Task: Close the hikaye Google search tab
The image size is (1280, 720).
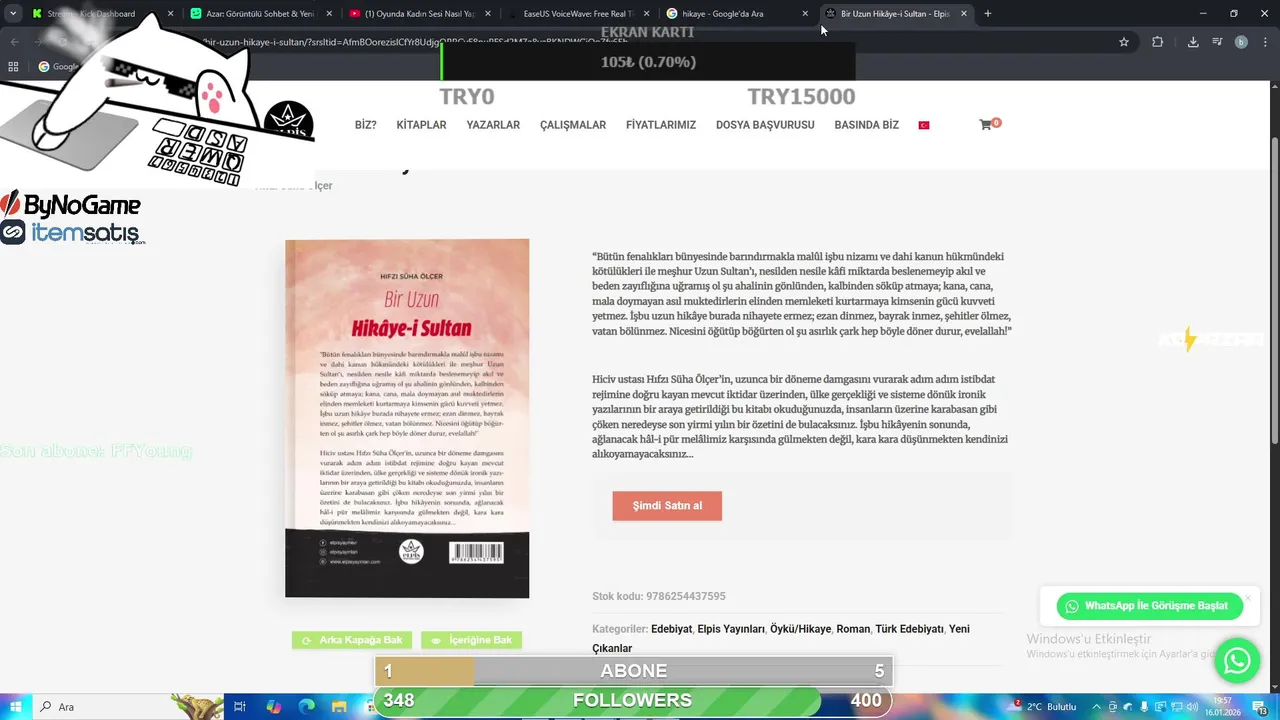Action: 805,14
